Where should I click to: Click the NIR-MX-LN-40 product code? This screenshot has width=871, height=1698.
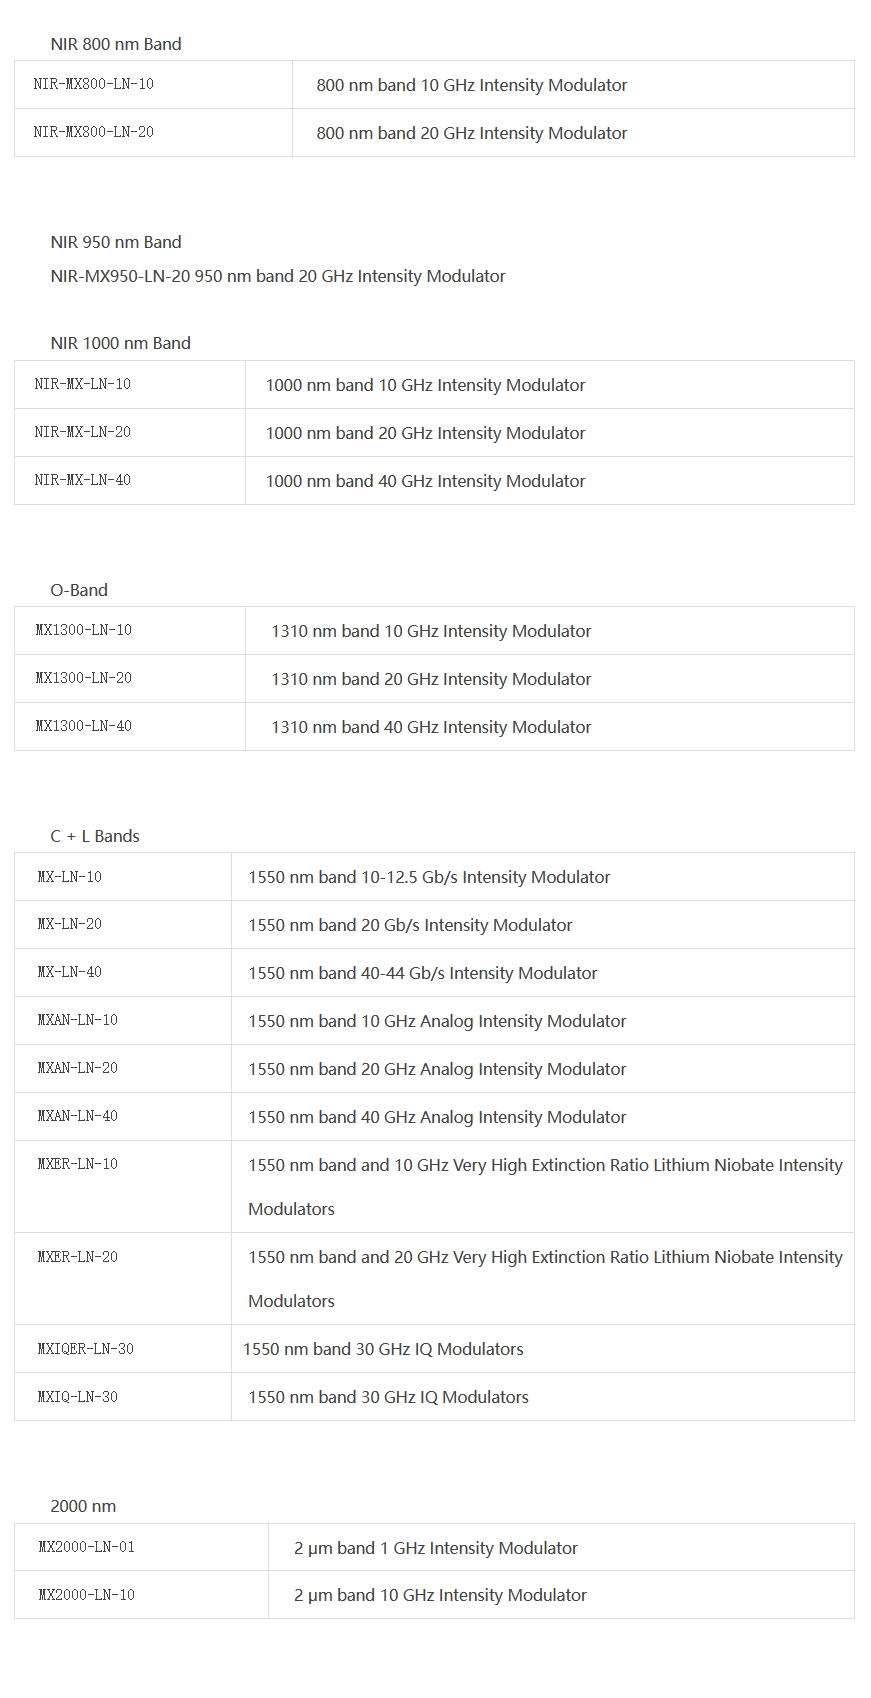(x=83, y=480)
